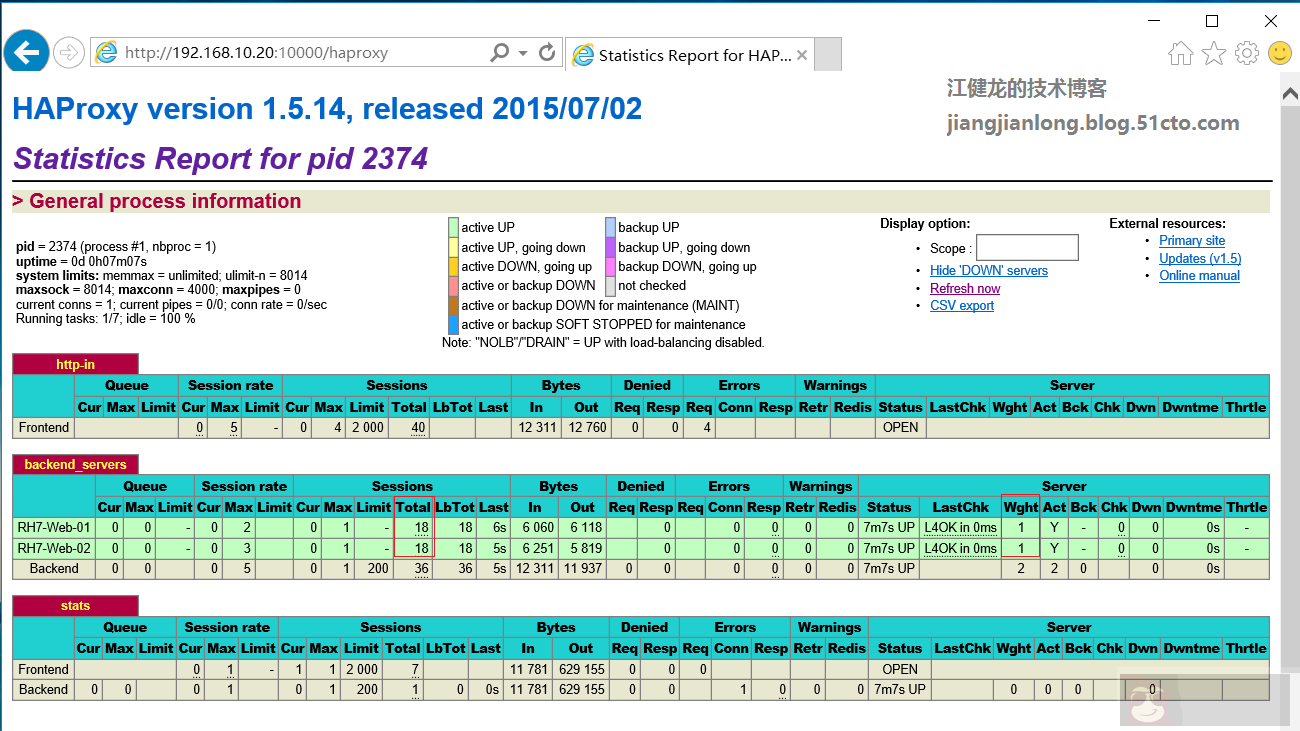Image resolution: width=1300 pixels, height=731 pixels.
Task: Select the Statistics Report browser tab
Action: pos(690,55)
